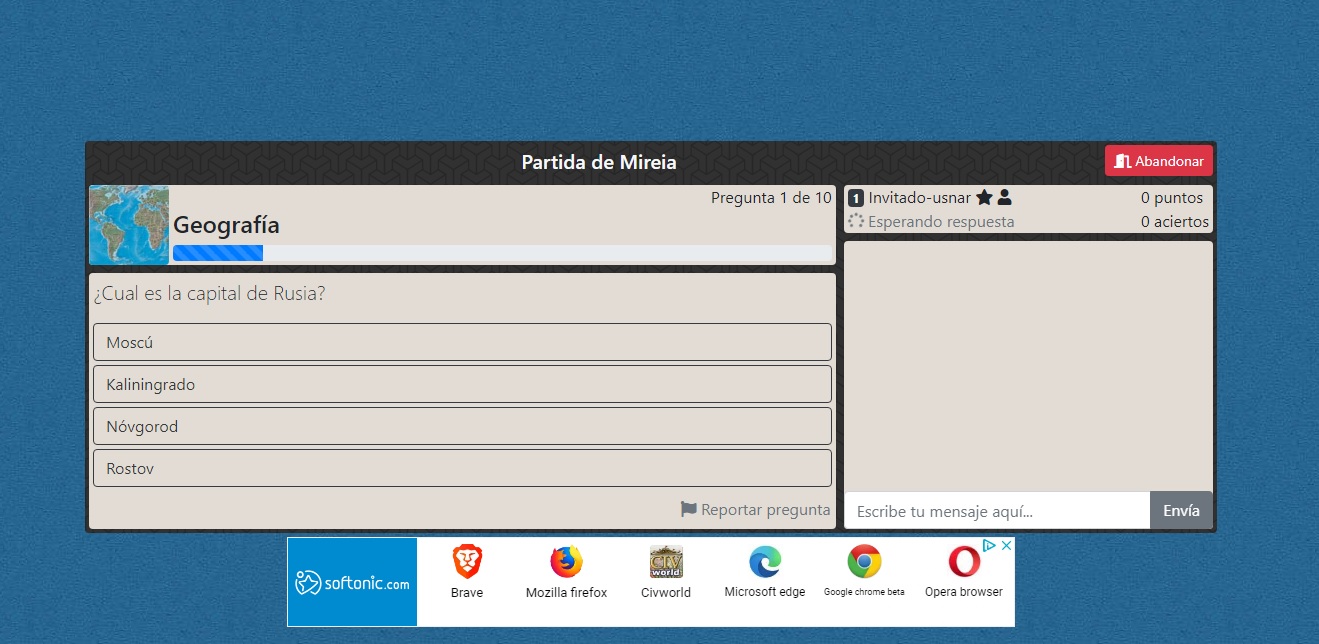
Task: Click the Brave browser icon in the ad
Action: click(x=466, y=562)
